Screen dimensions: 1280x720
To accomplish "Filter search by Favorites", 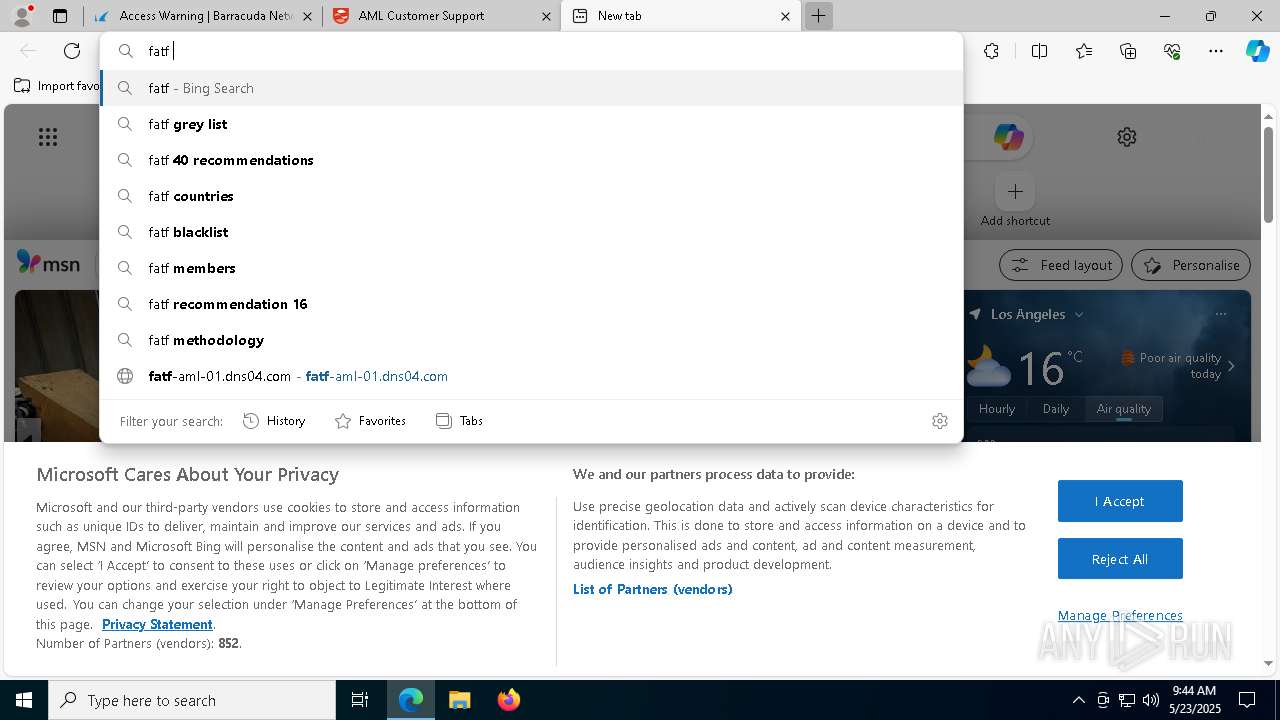I will [x=370, y=421].
